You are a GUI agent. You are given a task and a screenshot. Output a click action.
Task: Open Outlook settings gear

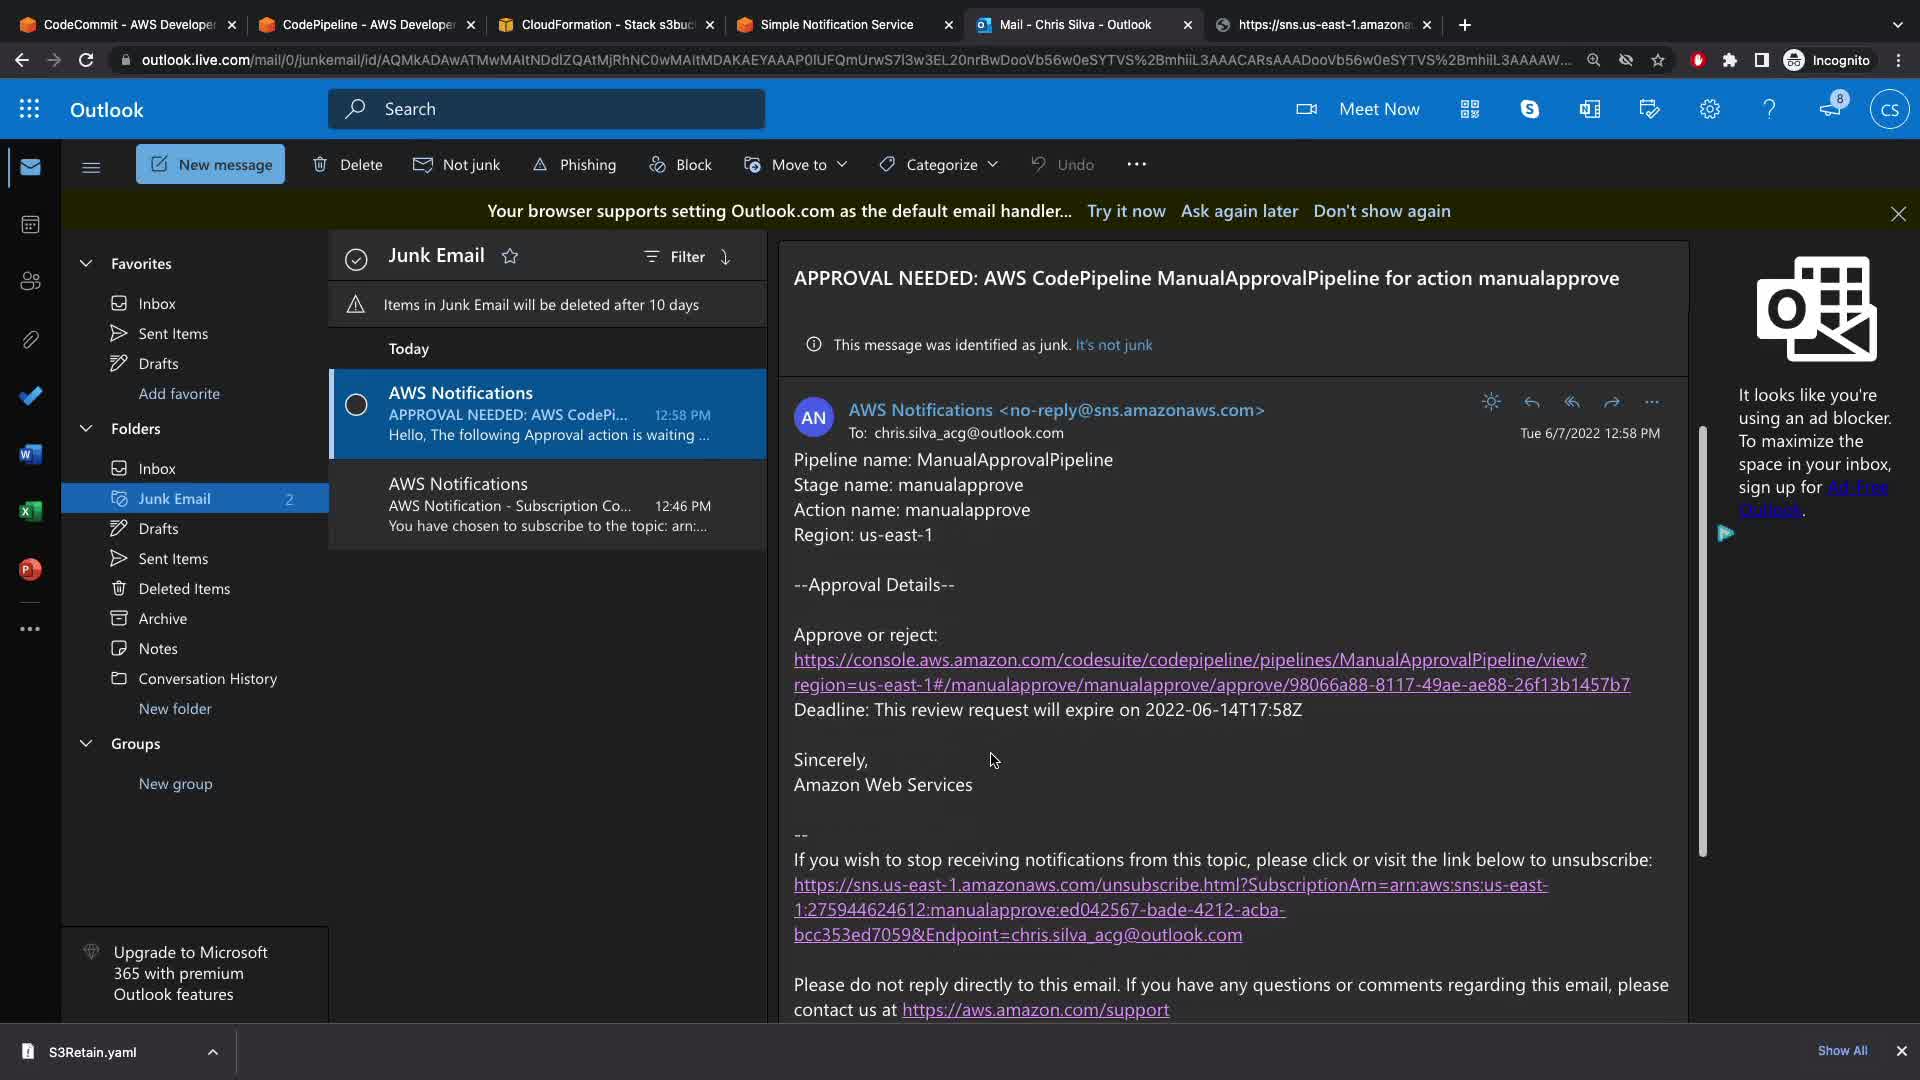pos(1709,109)
